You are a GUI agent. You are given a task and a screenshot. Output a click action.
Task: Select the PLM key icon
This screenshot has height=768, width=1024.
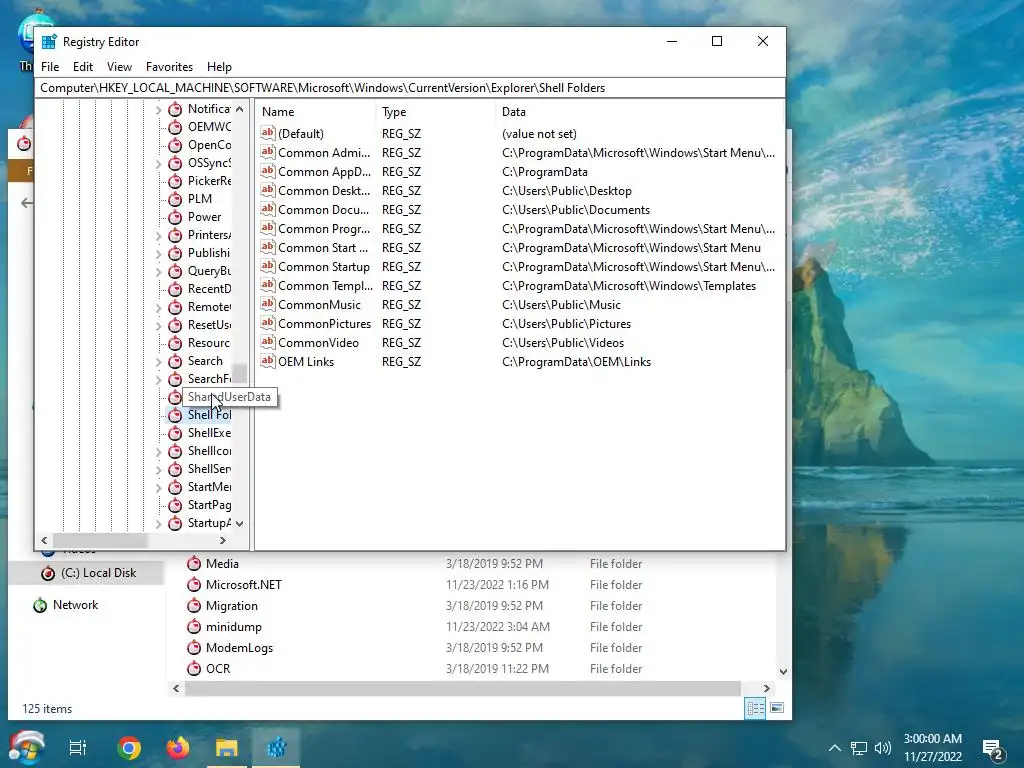point(175,199)
